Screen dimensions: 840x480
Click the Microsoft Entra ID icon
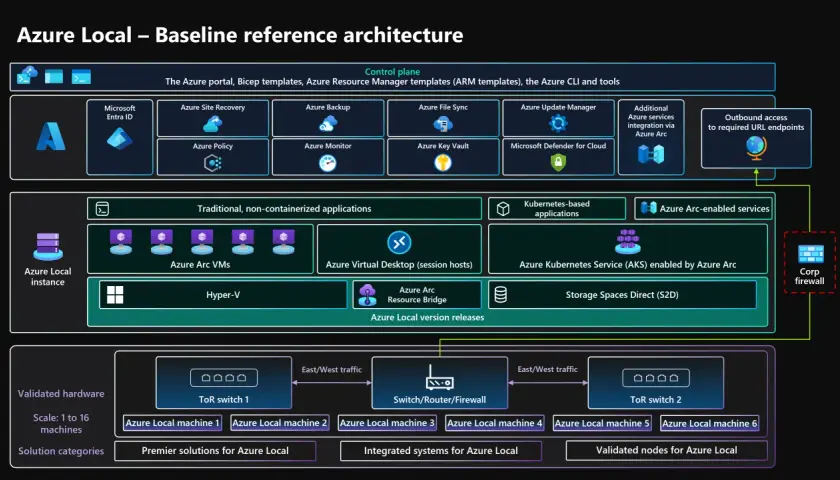pyautogui.click(x=119, y=138)
